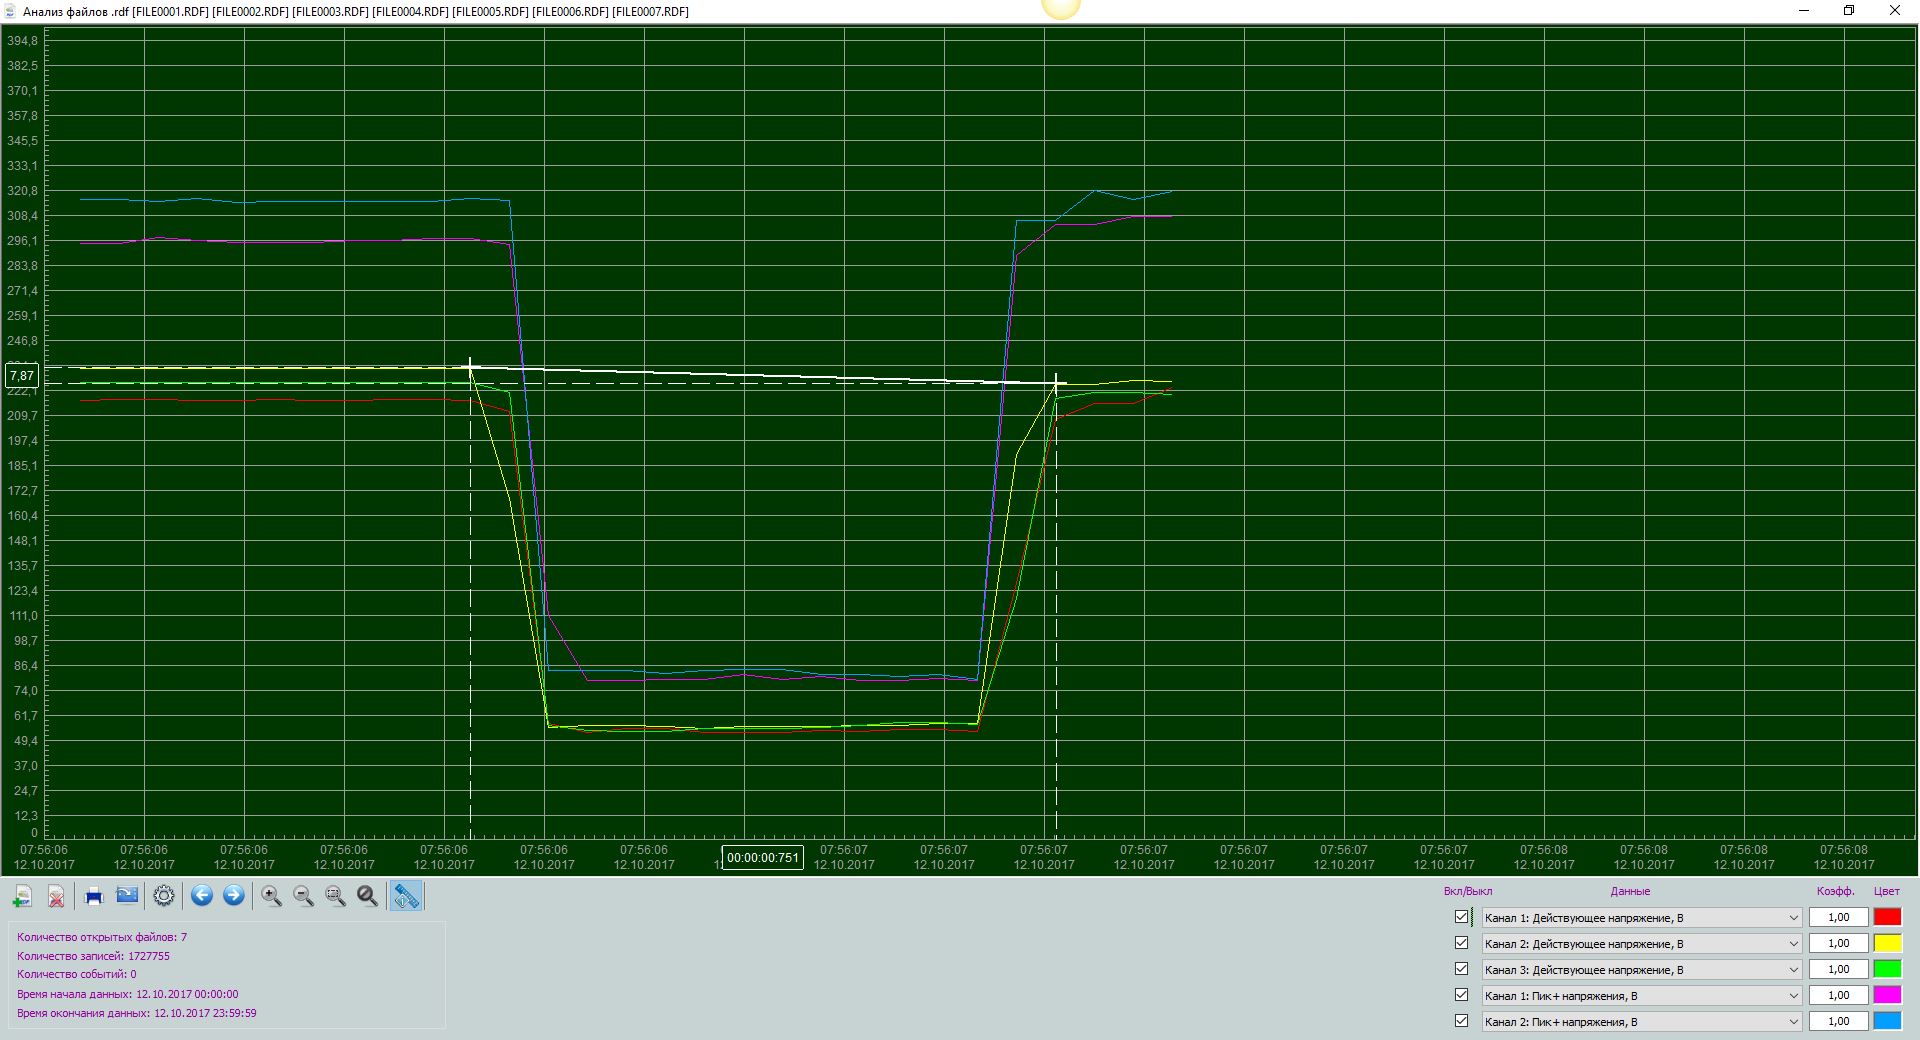Screen dimensions: 1920x1040
Task: Open settings with the gear icon
Action: tap(164, 896)
